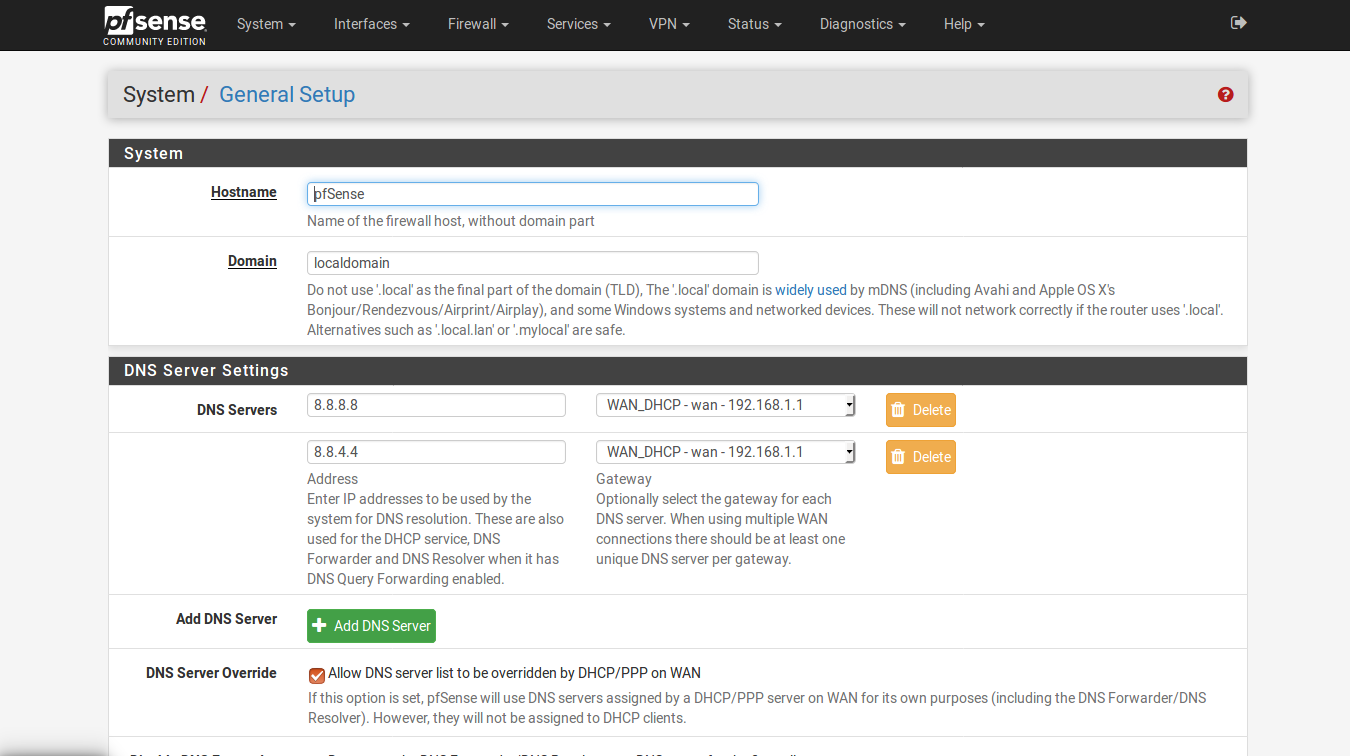Viewport: 1350px width, 756px height.
Task: Toggle Allow DNS server list override checkbox
Action: point(317,675)
